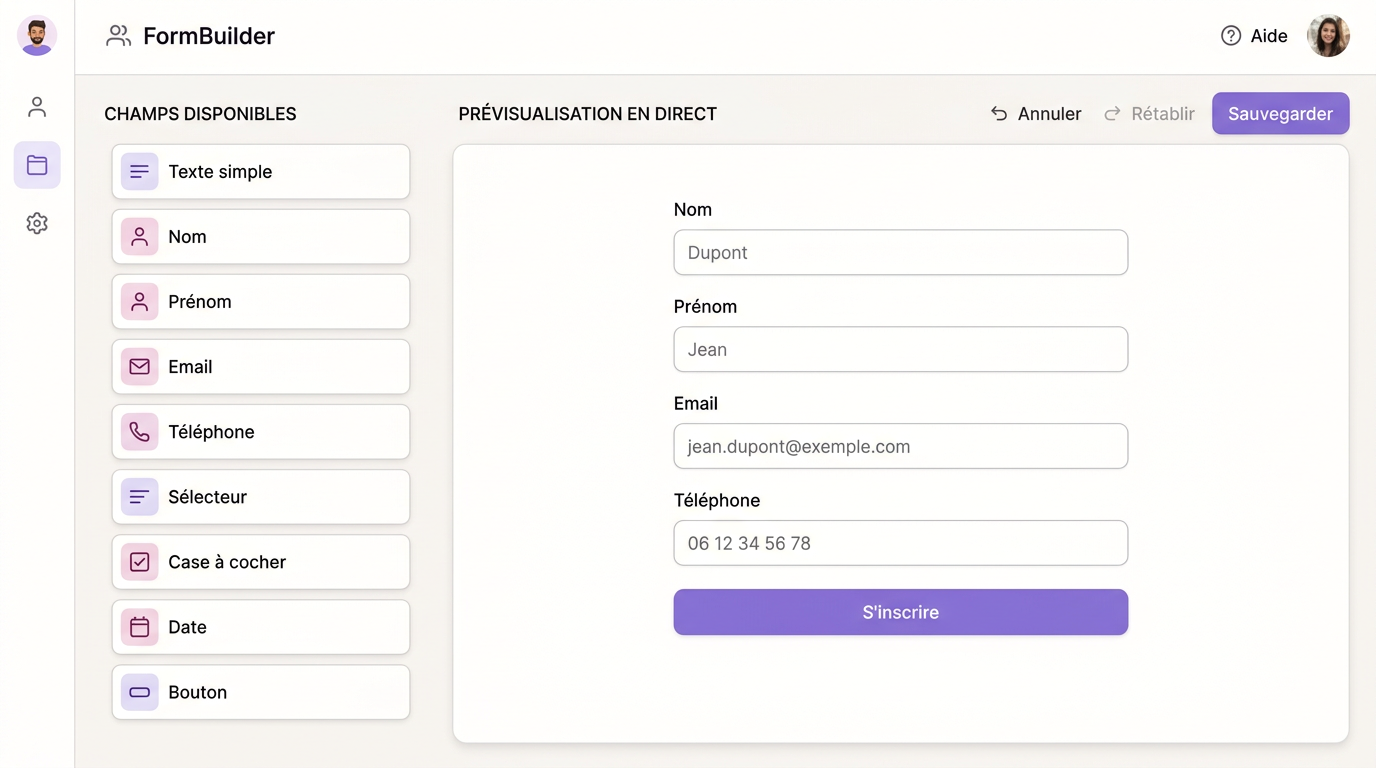Viewport: 1376px width, 768px height.
Task: Click the FormBuilder logo icon
Action: (x=119, y=36)
